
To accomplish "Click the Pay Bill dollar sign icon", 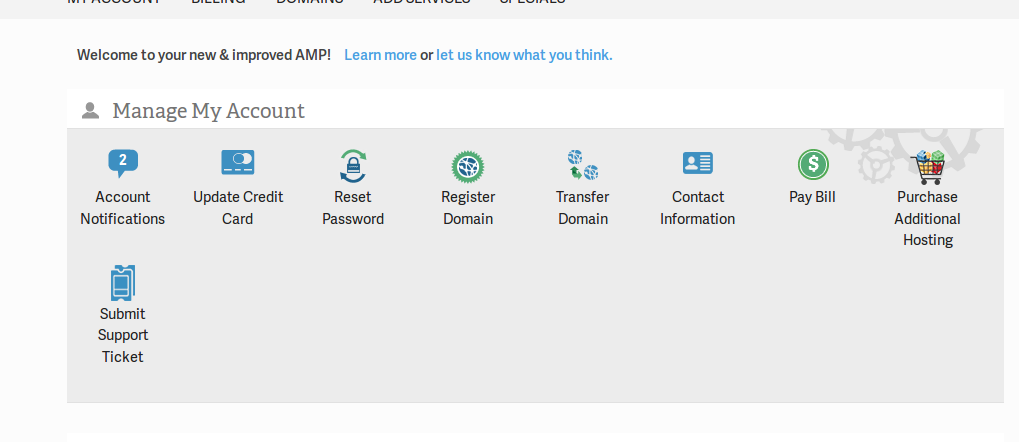I will 812,164.
